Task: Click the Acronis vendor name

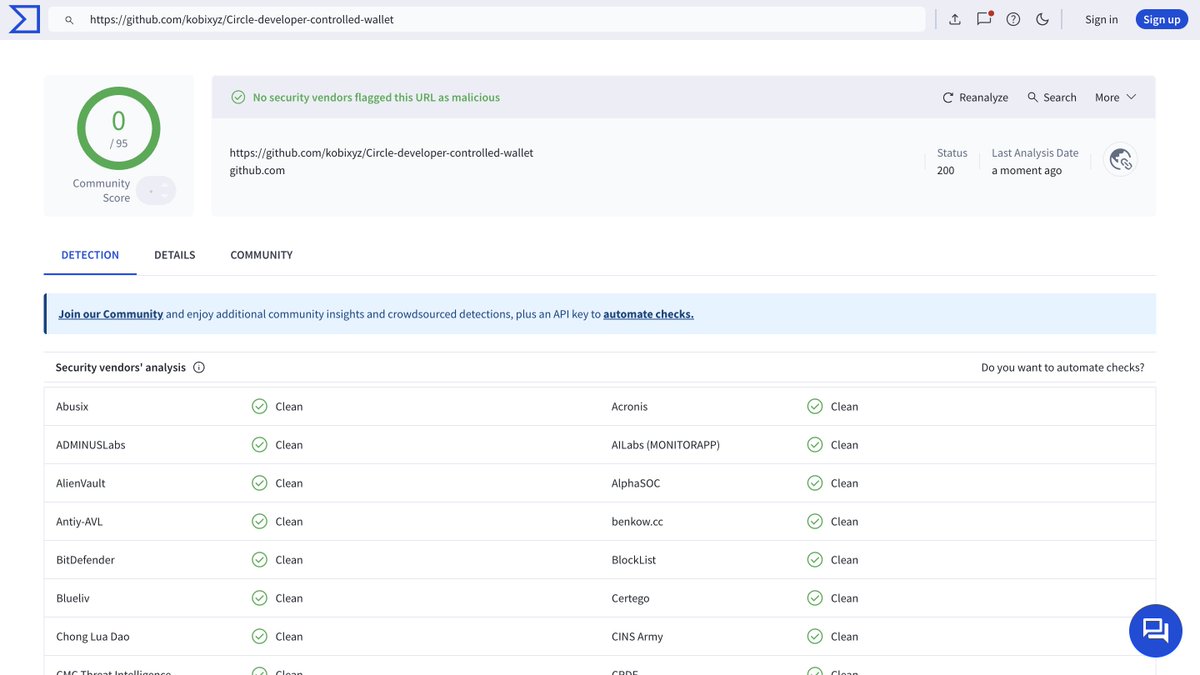Action: click(629, 406)
